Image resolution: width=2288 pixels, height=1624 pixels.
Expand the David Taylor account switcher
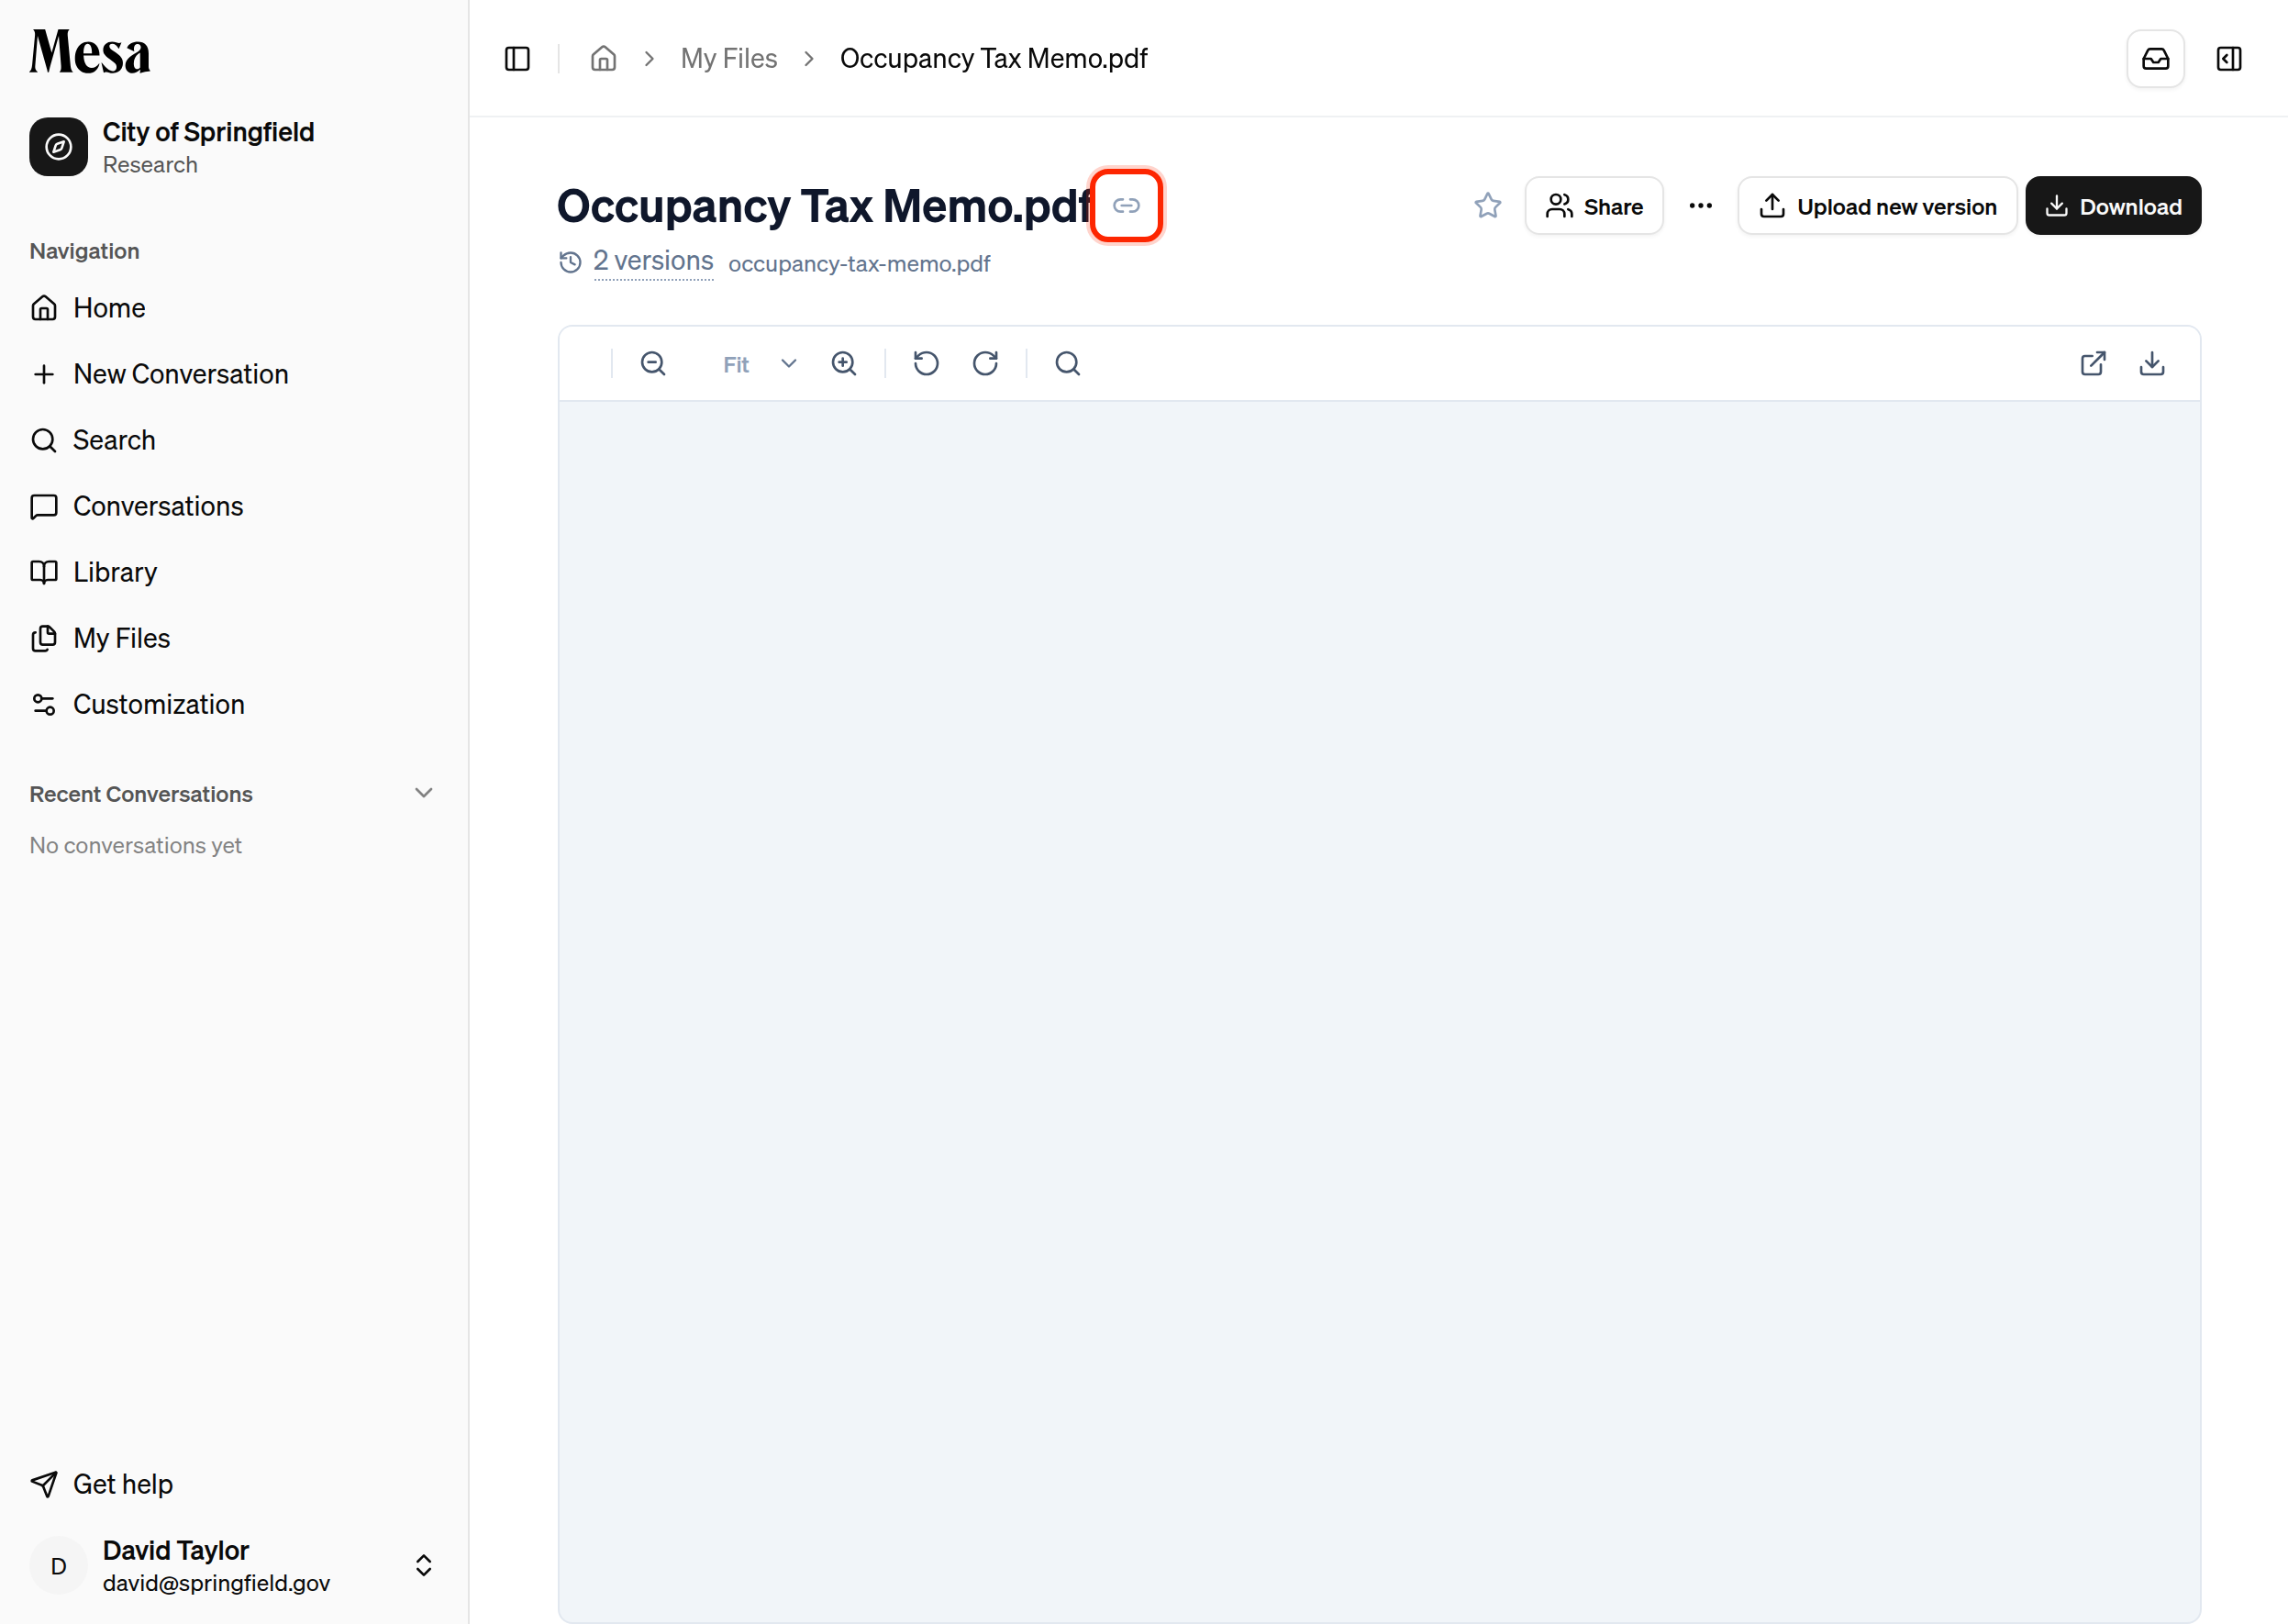(424, 1565)
